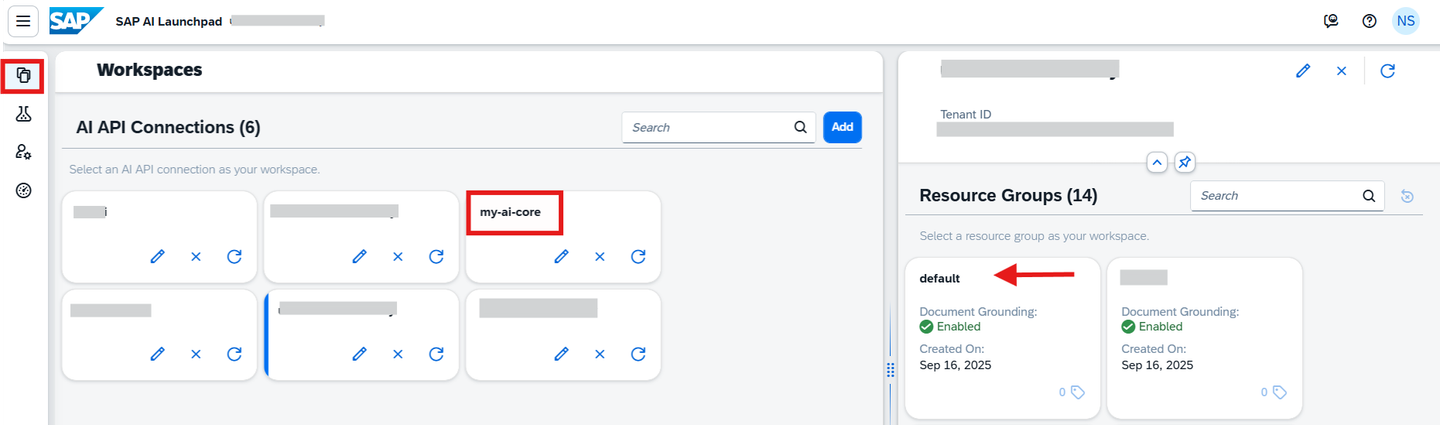Image resolution: width=1440 pixels, height=425 pixels.
Task: Click search magnifier in Resource Groups
Action: click(x=1369, y=196)
